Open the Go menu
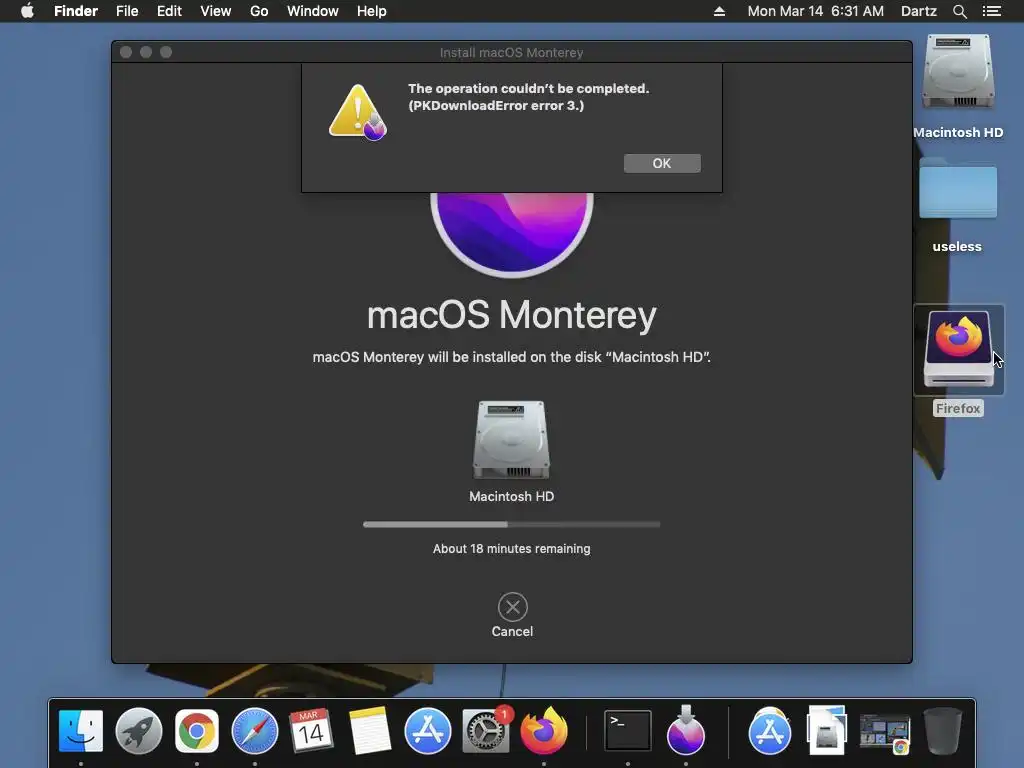This screenshot has width=1024, height=768. tap(259, 11)
